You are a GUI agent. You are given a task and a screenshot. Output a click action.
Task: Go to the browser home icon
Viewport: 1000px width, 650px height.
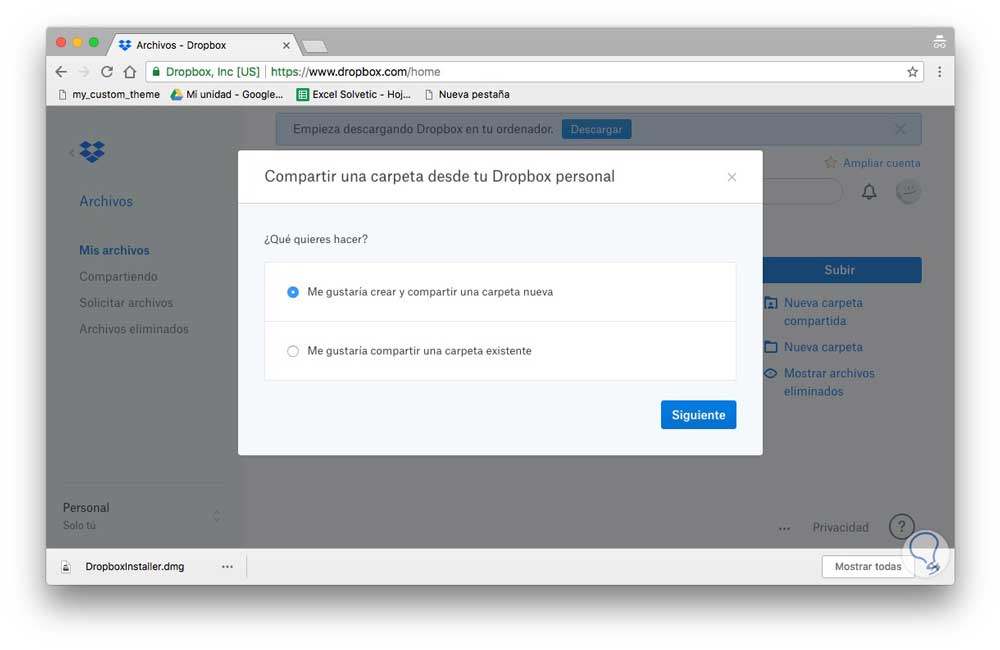(130, 71)
